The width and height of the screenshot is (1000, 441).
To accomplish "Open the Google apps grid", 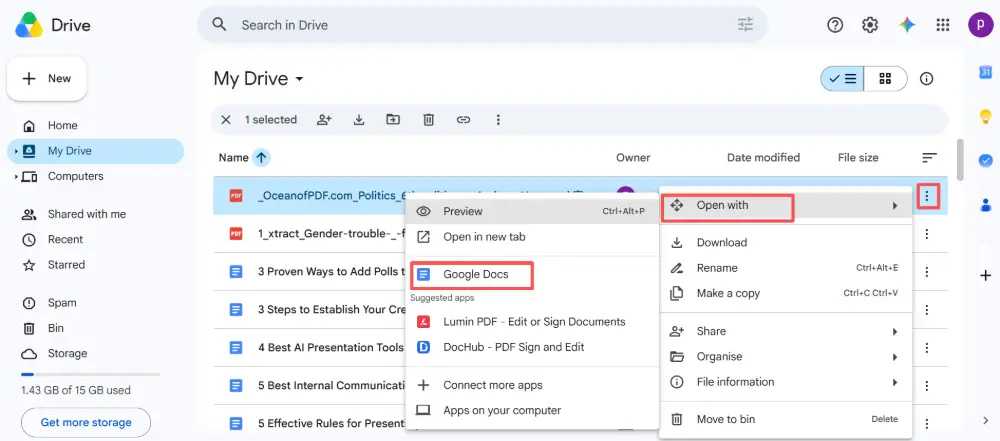I will 943,25.
